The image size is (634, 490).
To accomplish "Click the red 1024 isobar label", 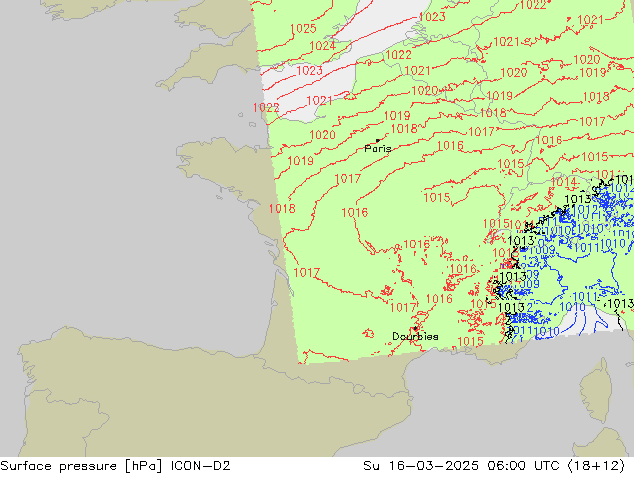I will coord(323,46).
